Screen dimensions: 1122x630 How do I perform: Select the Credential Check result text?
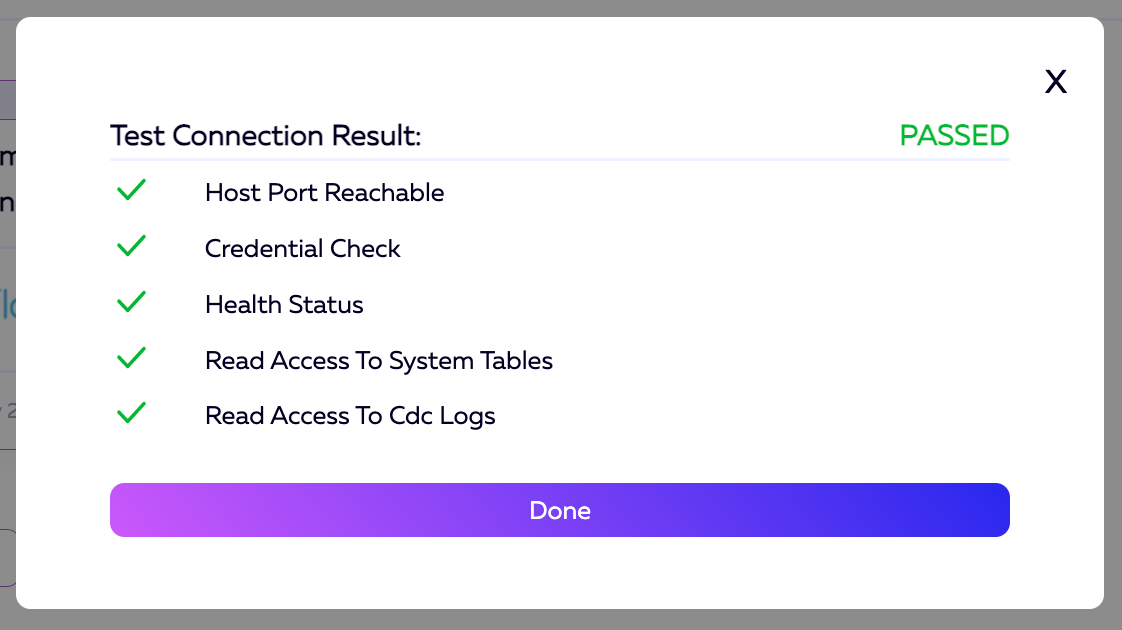pos(302,249)
